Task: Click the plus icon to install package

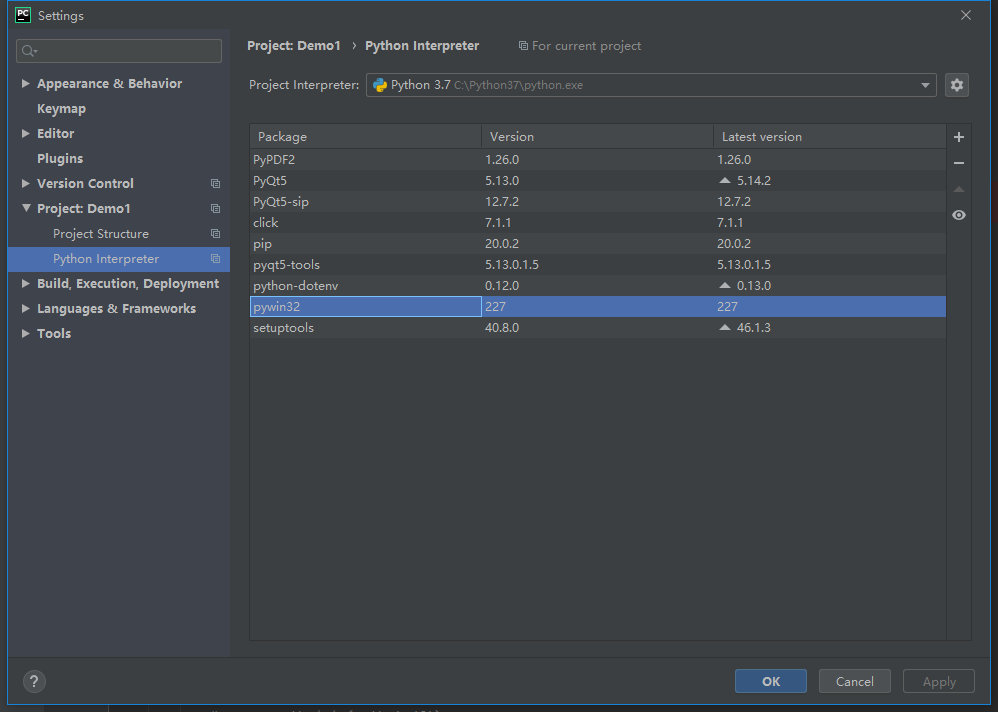Action: (959, 137)
